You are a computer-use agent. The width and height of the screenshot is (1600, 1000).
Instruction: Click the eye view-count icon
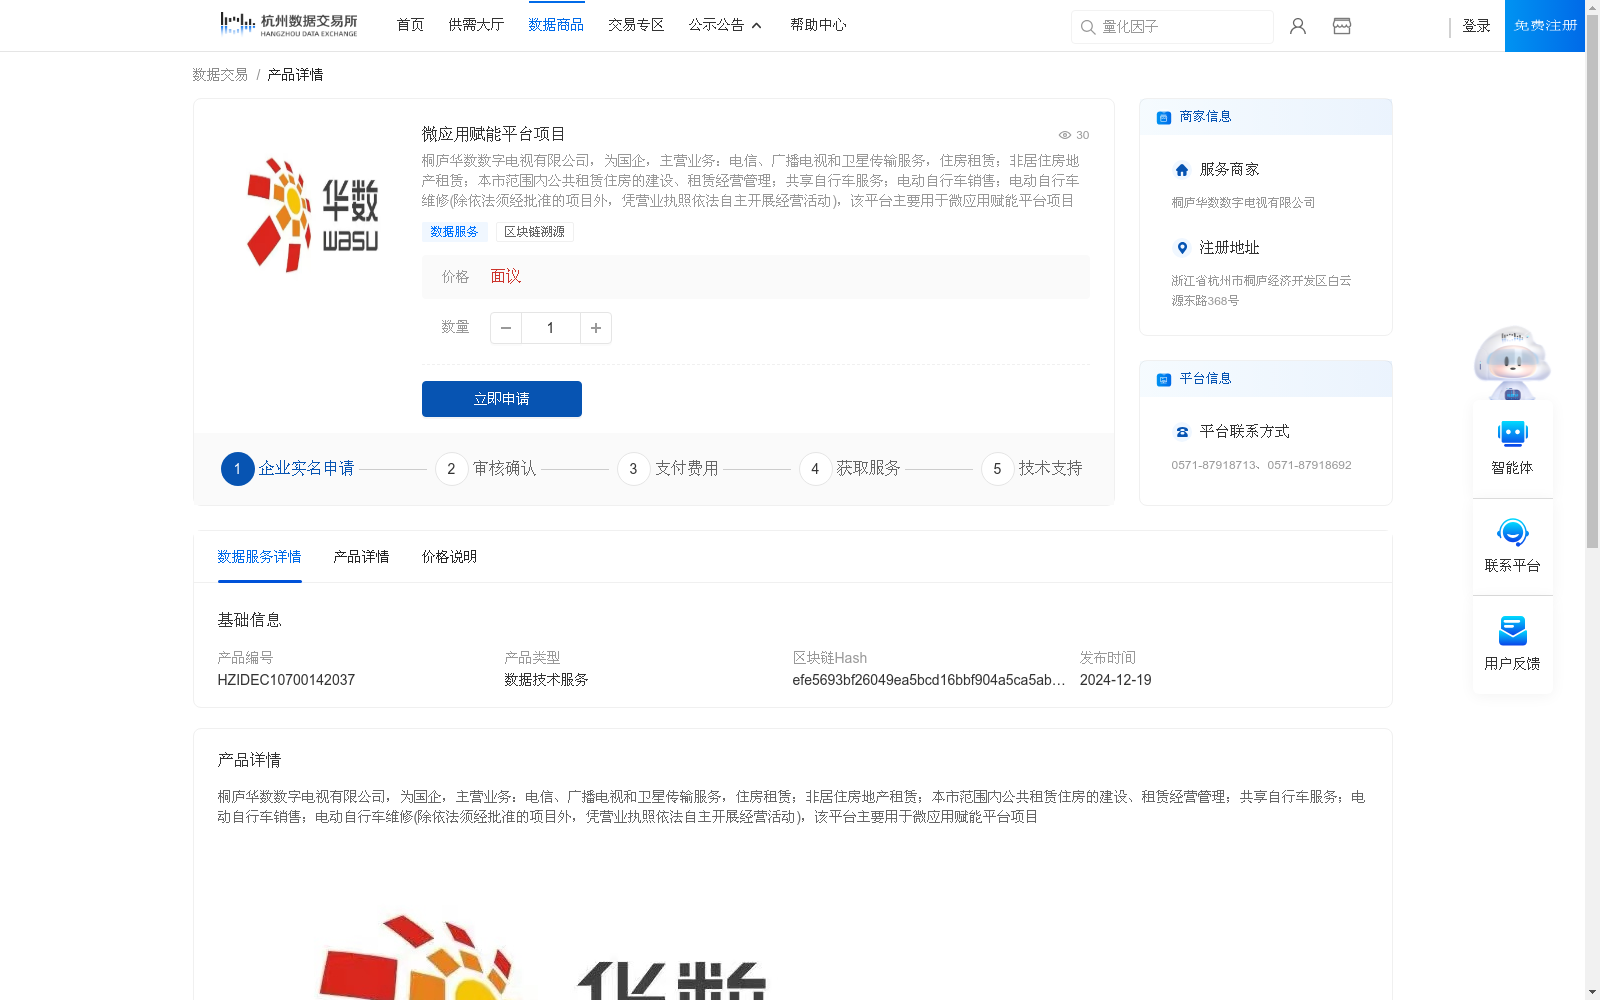(1065, 135)
